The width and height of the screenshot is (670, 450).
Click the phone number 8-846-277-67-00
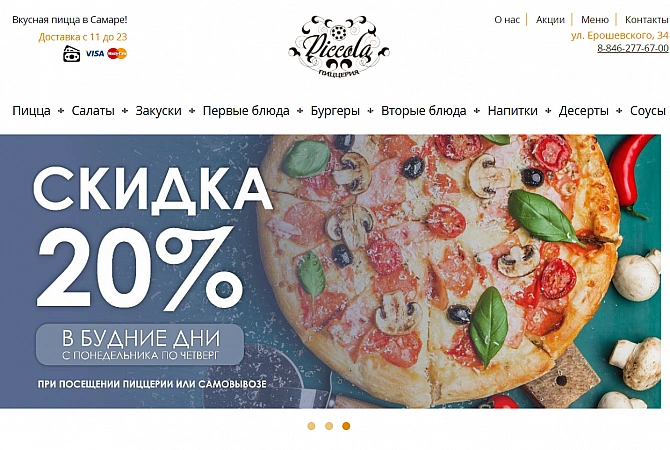pos(633,48)
